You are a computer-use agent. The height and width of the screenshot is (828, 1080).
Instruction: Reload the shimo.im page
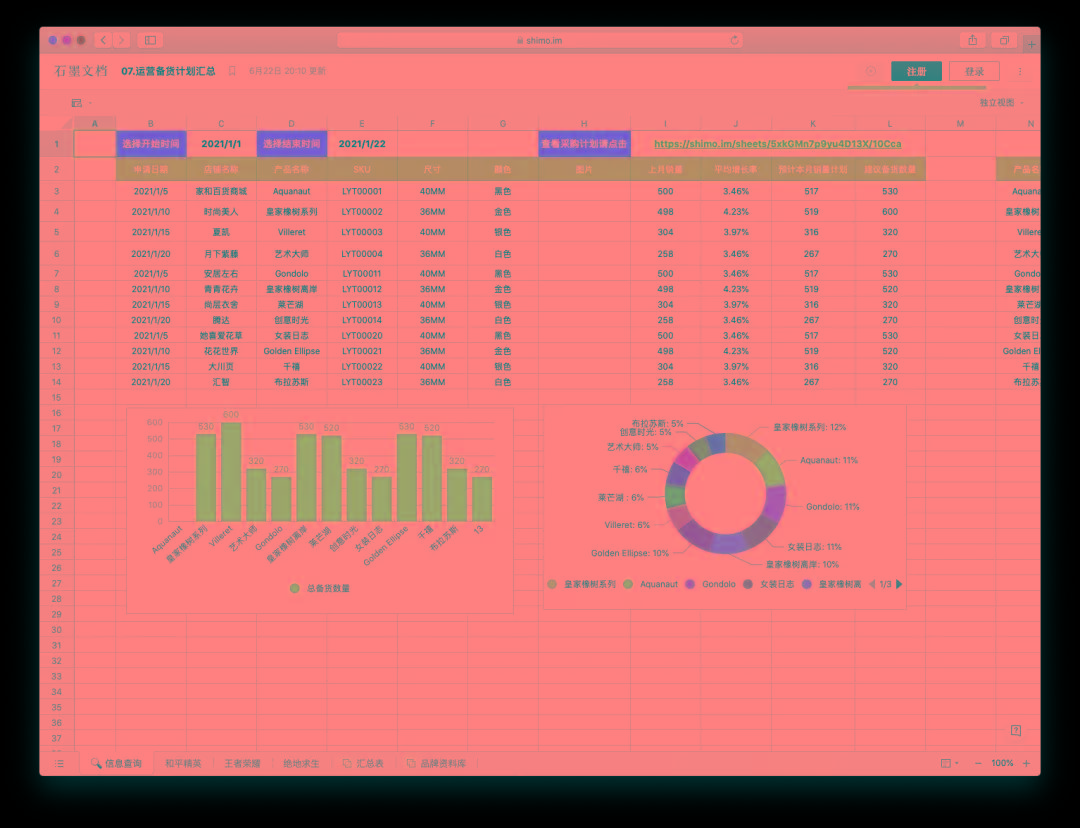click(734, 40)
